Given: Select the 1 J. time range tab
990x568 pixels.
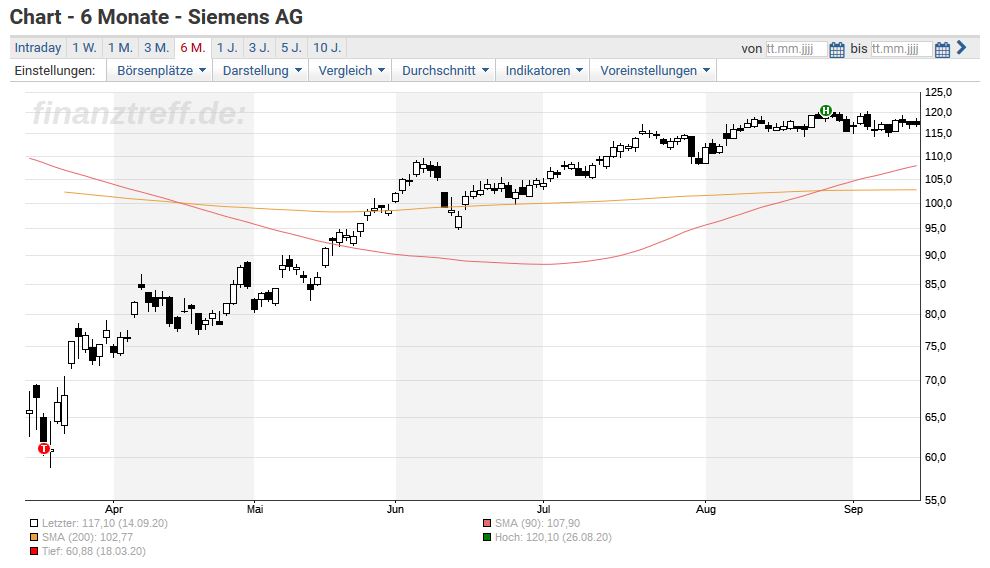Looking at the screenshot, I should 227,48.
